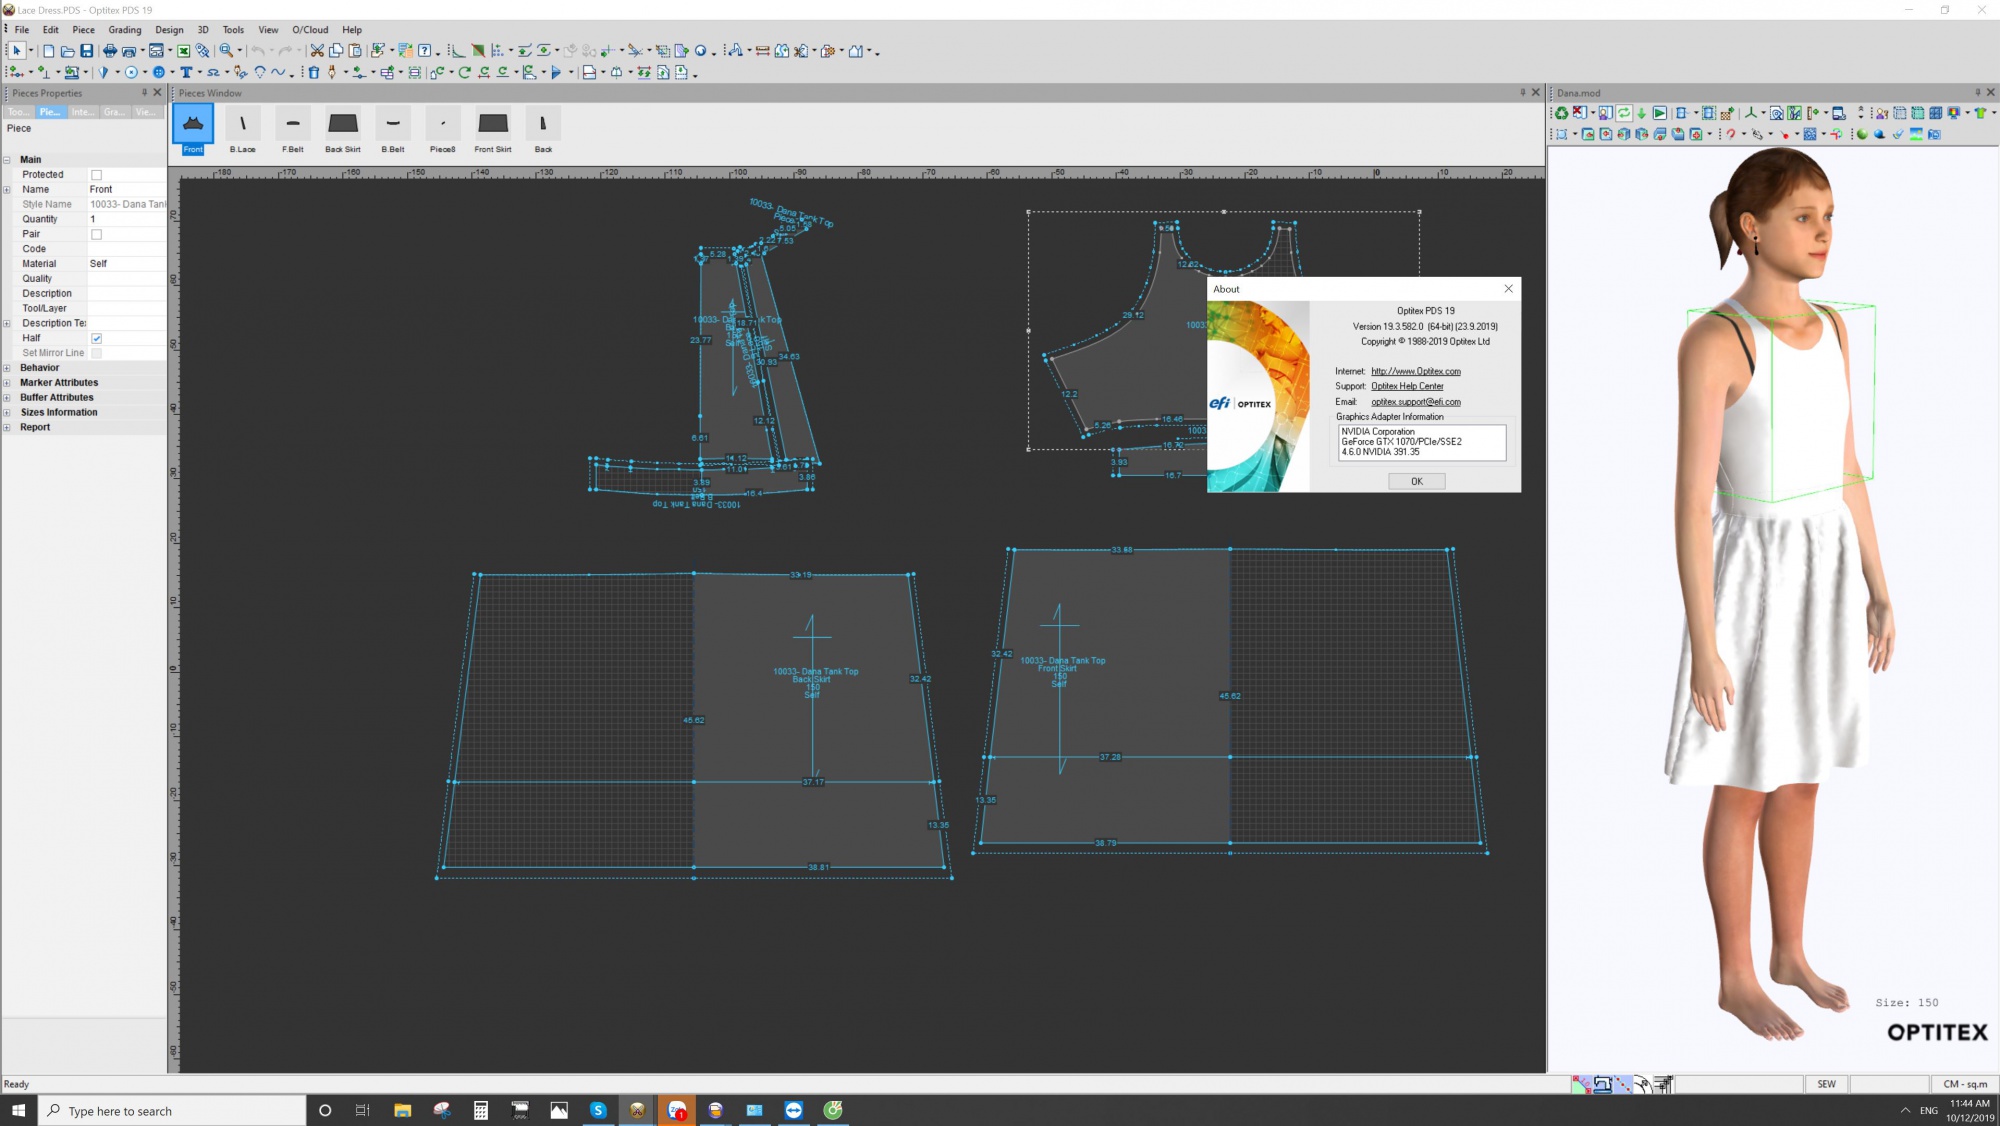Select the Text tool icon
2000x1126 pixels.
[186, 72]
